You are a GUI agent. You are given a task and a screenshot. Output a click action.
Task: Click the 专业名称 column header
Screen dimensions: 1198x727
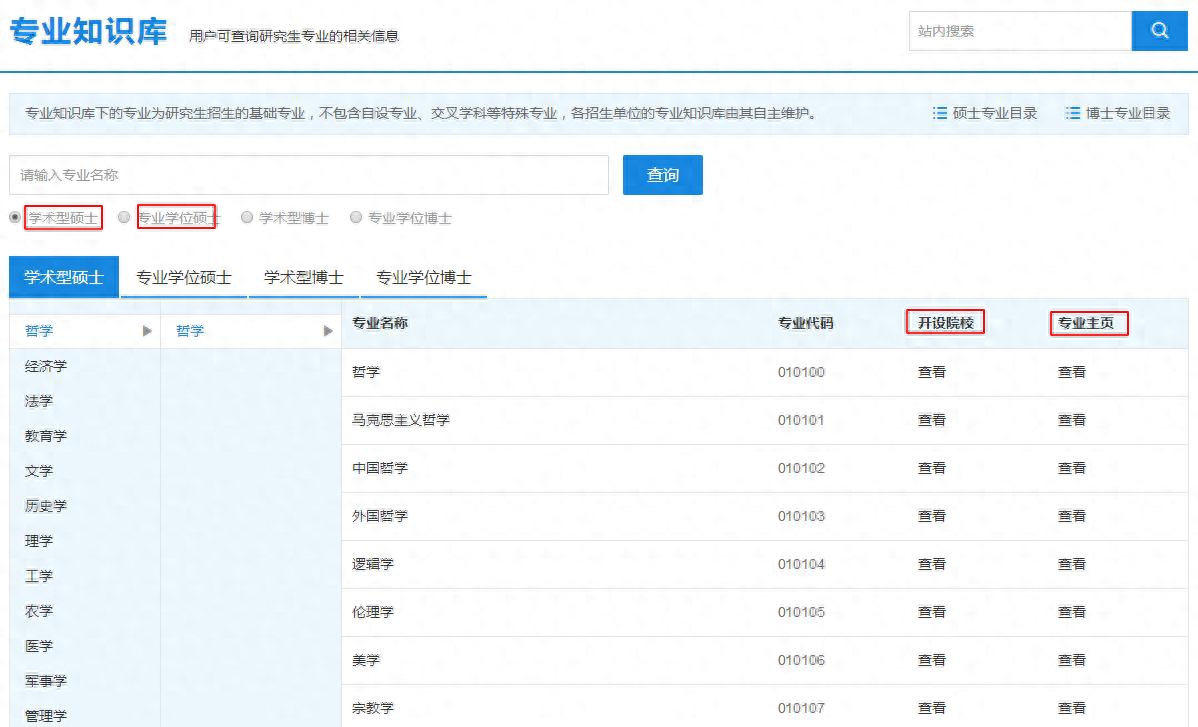(x=380, y=323)
